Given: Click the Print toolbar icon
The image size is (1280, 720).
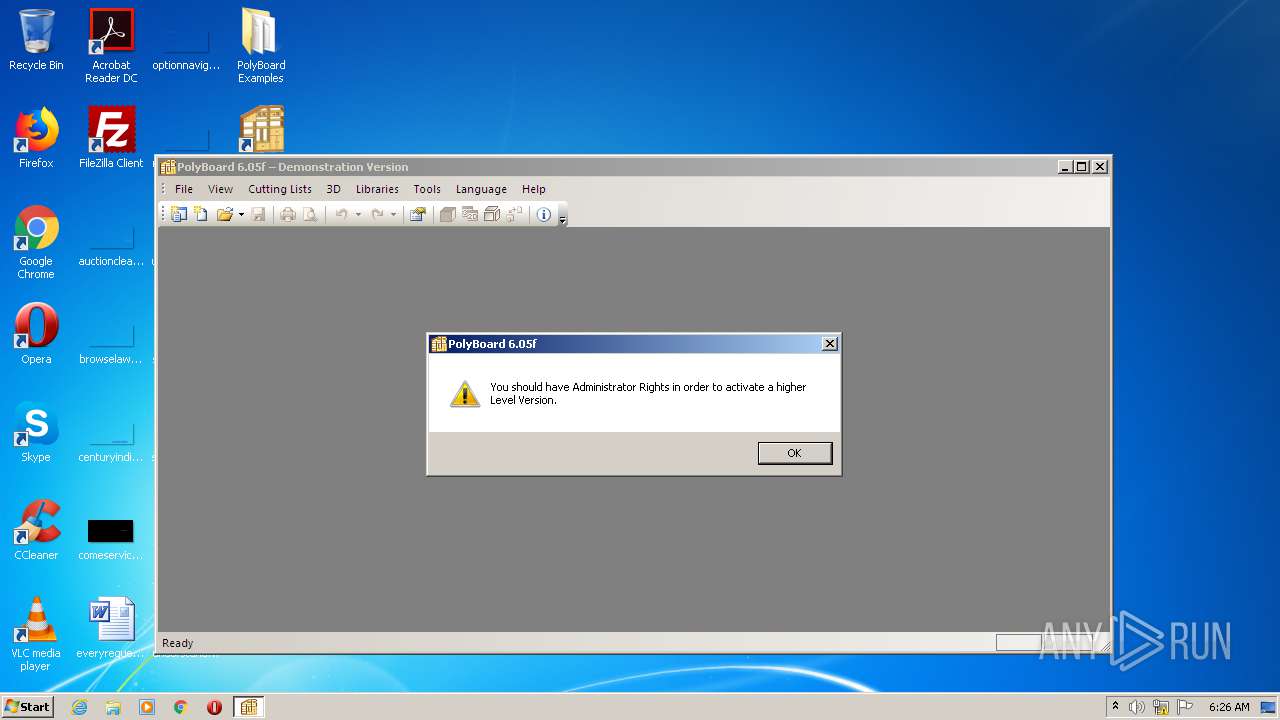Looking at the screenshot, I should pos(288,214).
